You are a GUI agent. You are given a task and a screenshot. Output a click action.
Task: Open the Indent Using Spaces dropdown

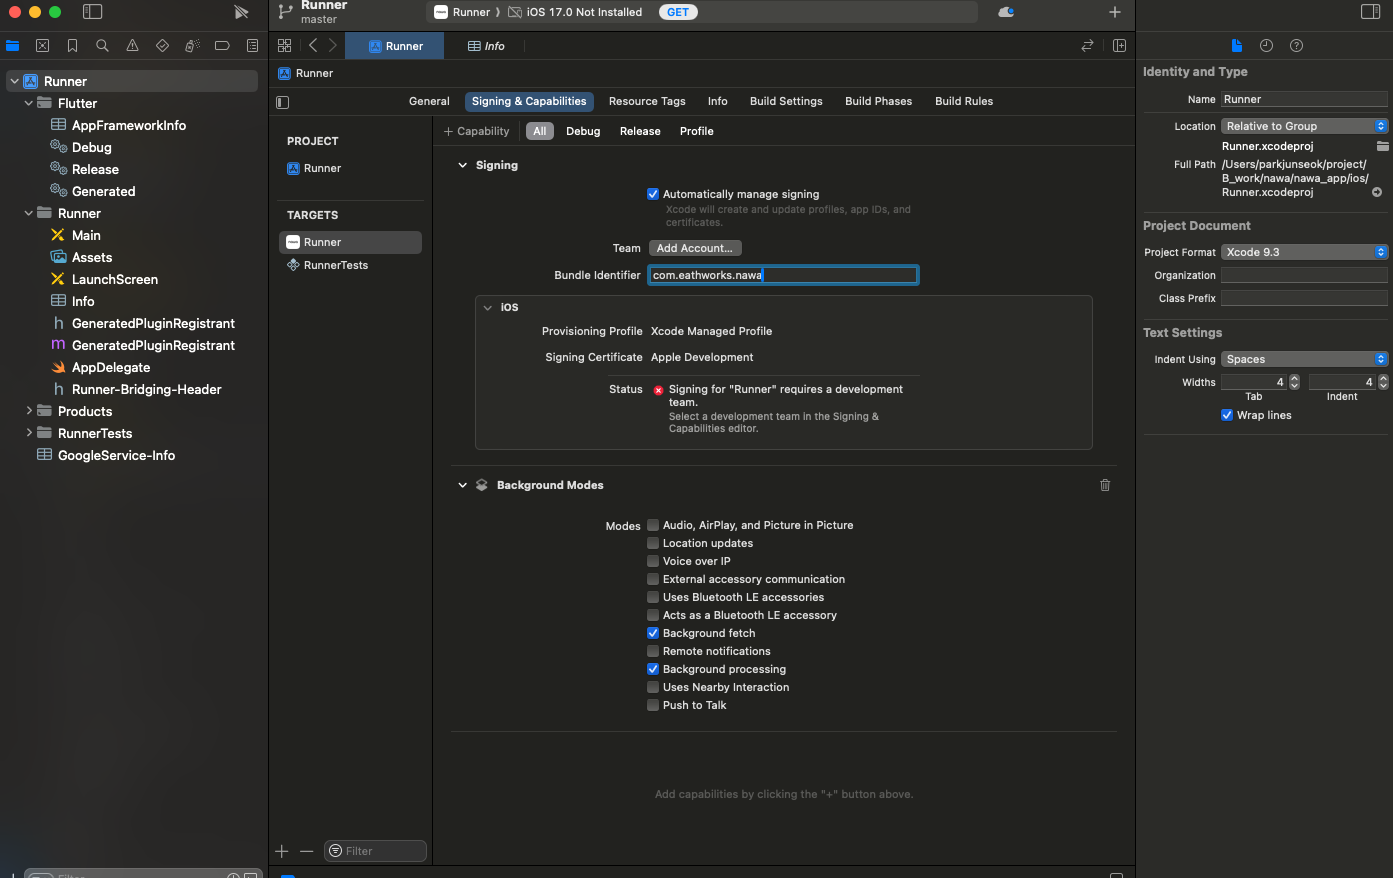[x=1304, y=359]
